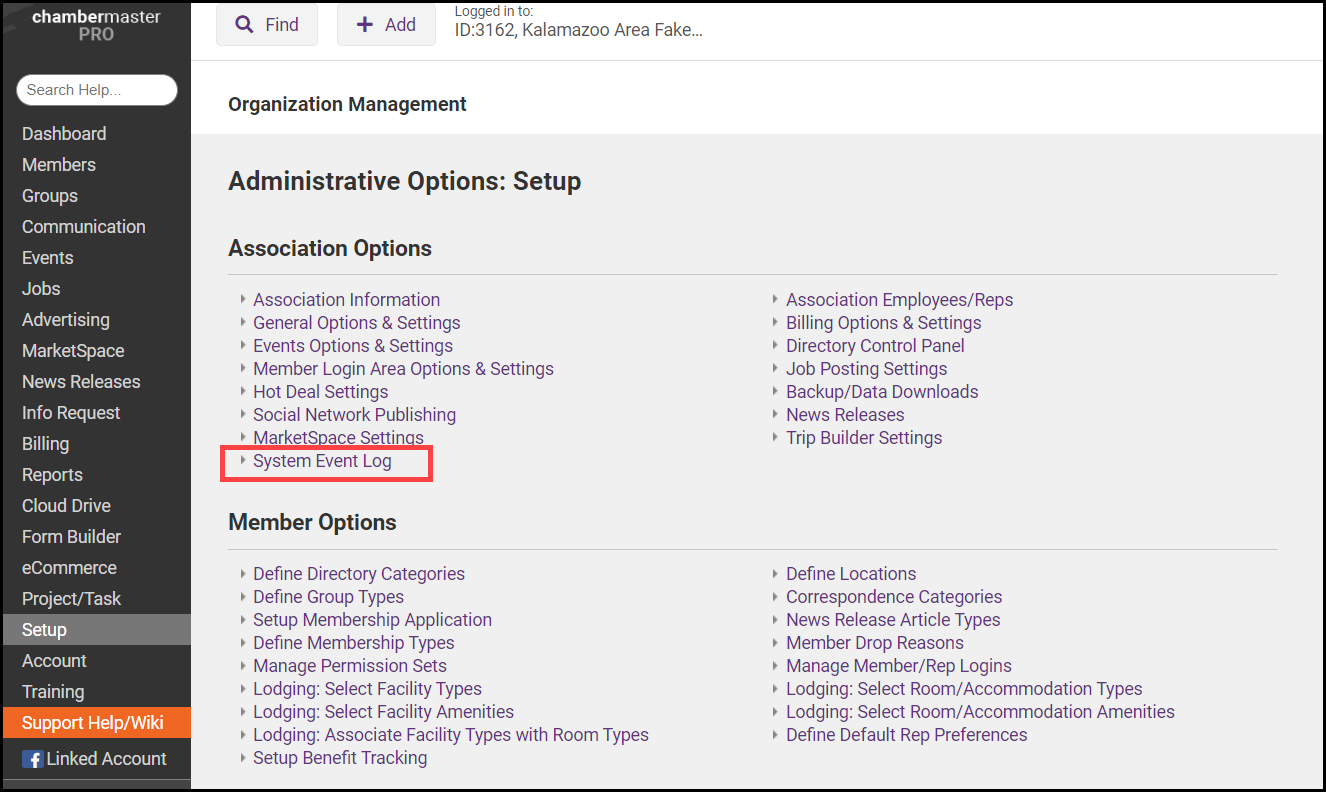The image size is (1326, 792).
Task: Click the Add plus icon
Action: click(x=365, y=25)
